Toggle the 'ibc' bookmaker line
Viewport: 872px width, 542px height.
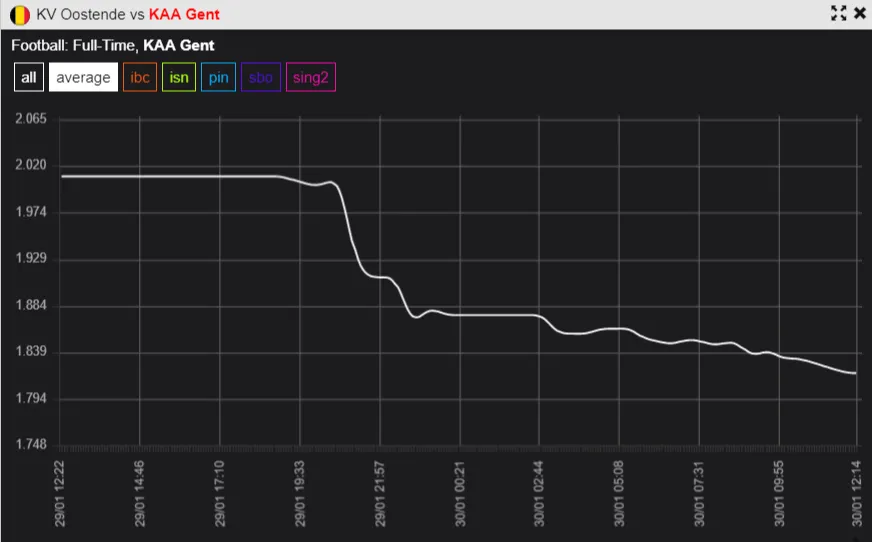pos(140,77)
